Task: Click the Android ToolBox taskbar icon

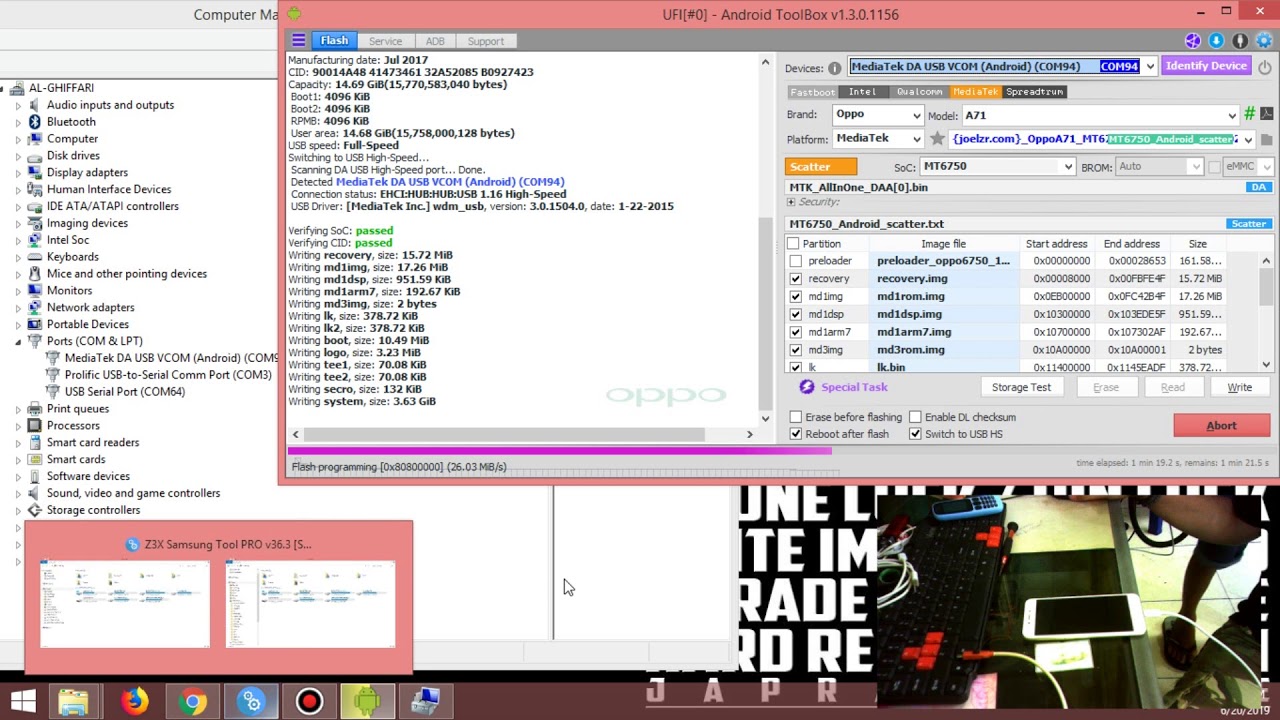Action: point(367,701)
